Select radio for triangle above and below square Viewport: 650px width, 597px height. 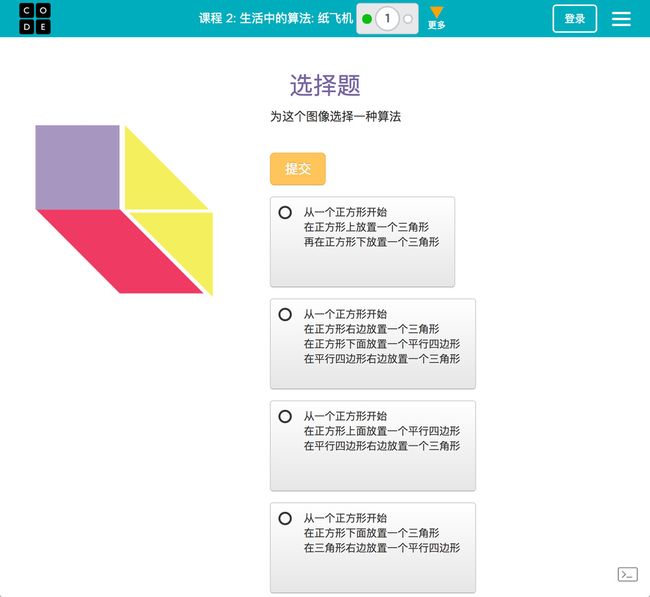pyautogui.click(x=285, y=212)
